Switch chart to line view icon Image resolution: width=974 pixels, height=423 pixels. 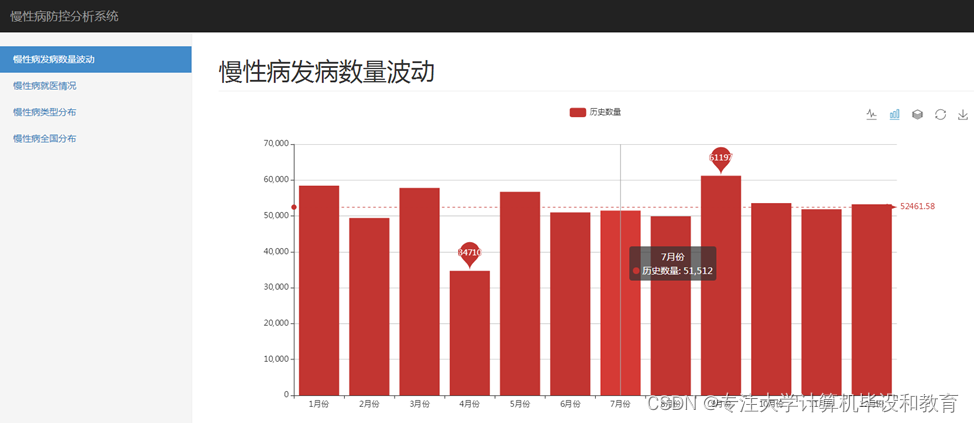pyautogui.click(x=872, y=114)
